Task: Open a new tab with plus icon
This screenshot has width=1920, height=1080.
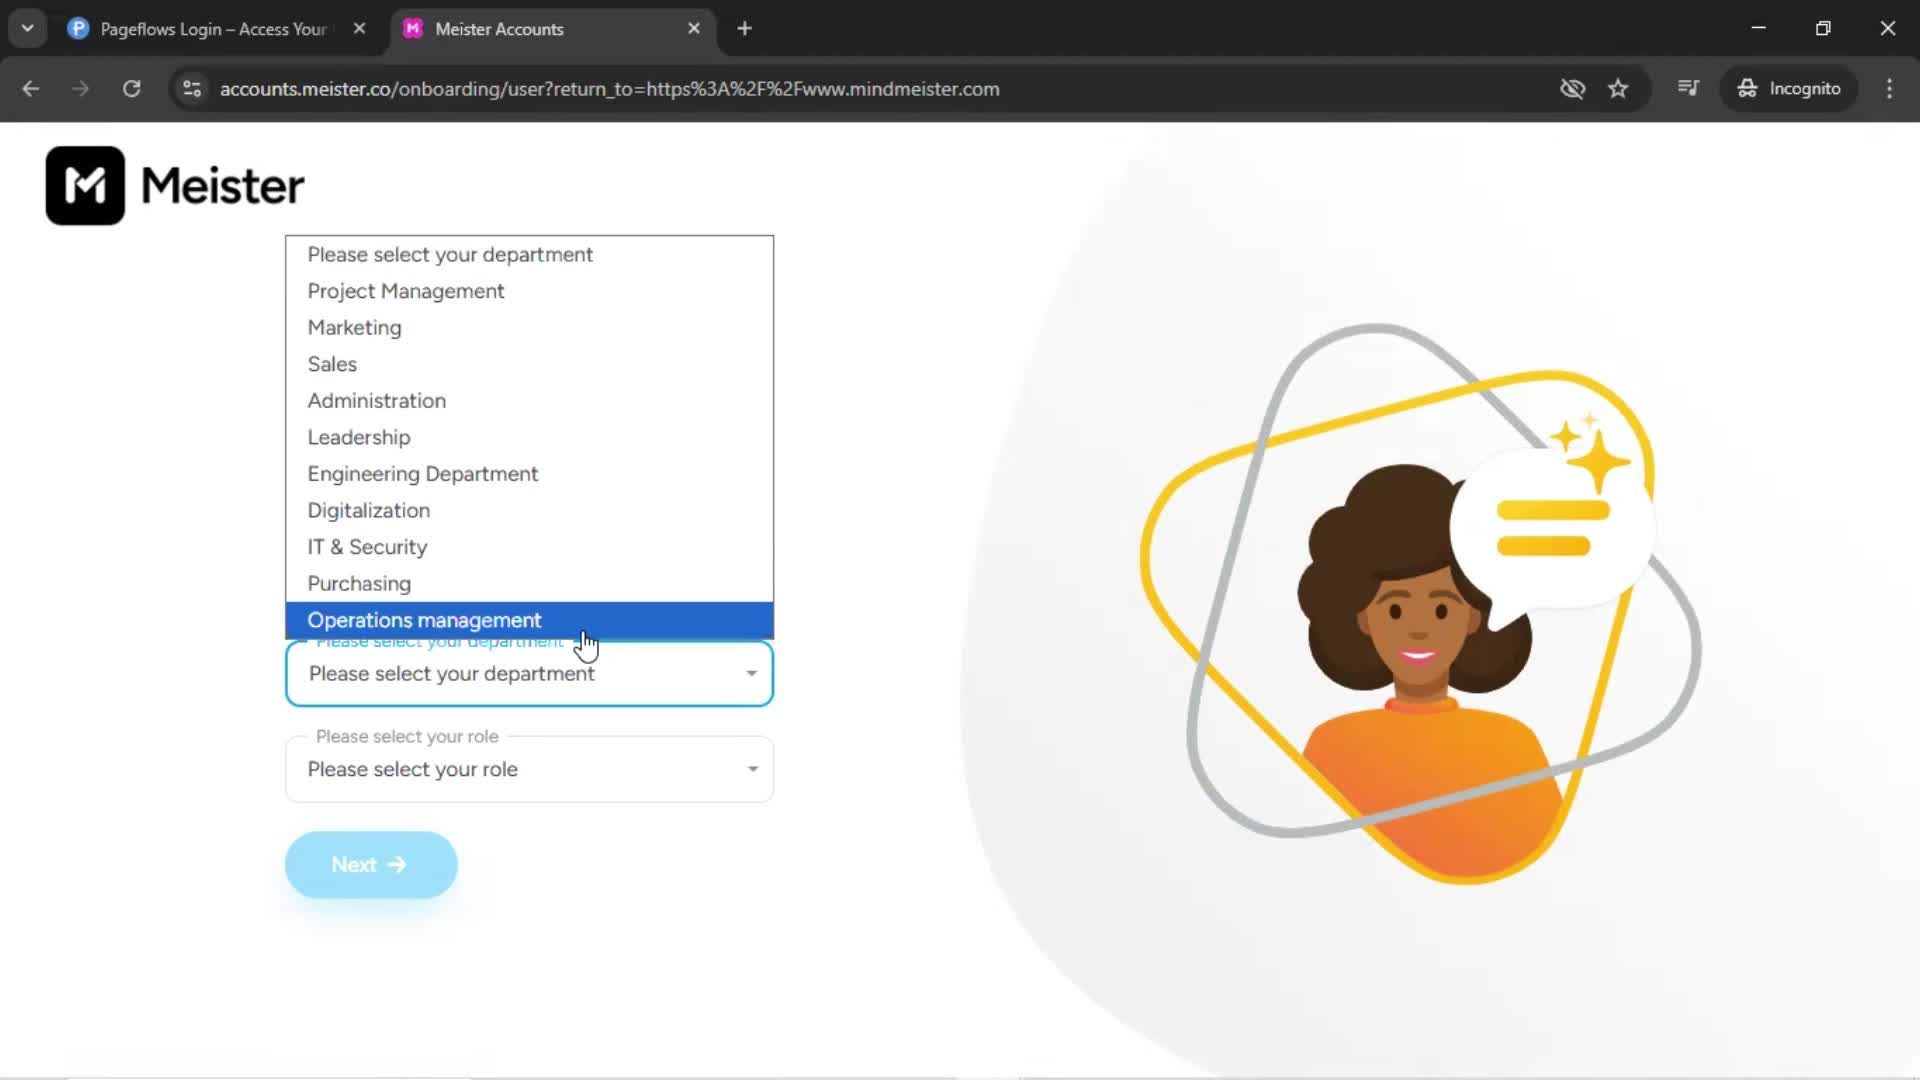Action: coord(744,29)
